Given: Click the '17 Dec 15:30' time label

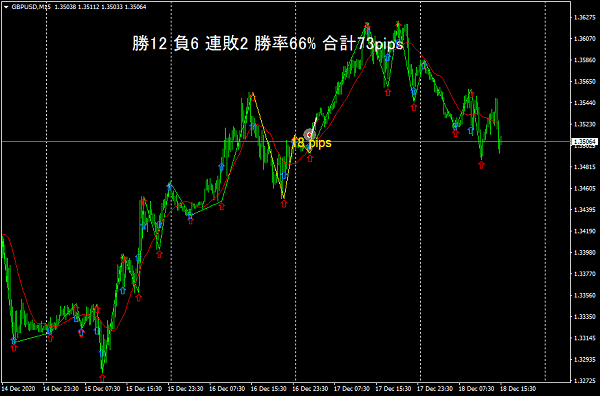Looking at the screenshot, I should click(x=394, y=389).
